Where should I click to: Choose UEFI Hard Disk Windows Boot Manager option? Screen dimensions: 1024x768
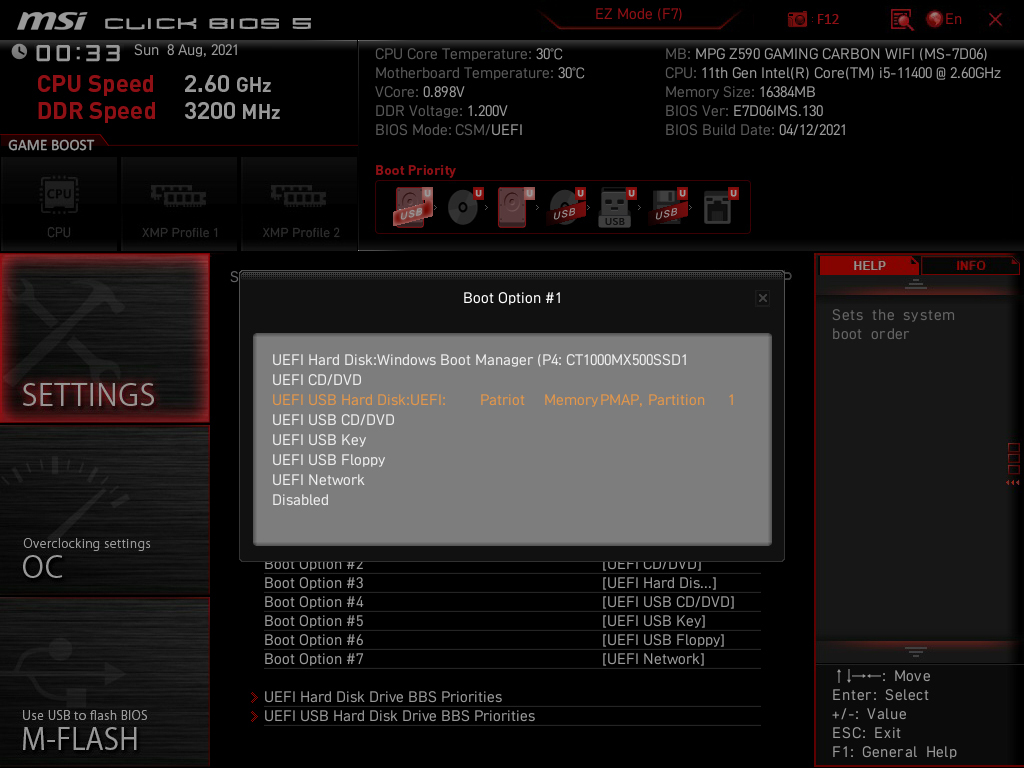[479, 360]
